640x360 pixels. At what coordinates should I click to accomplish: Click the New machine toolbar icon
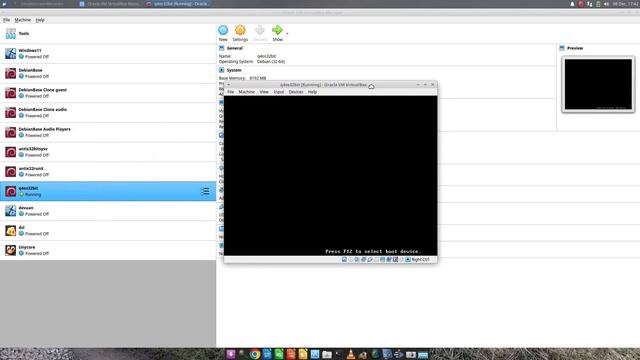point(223,33)
